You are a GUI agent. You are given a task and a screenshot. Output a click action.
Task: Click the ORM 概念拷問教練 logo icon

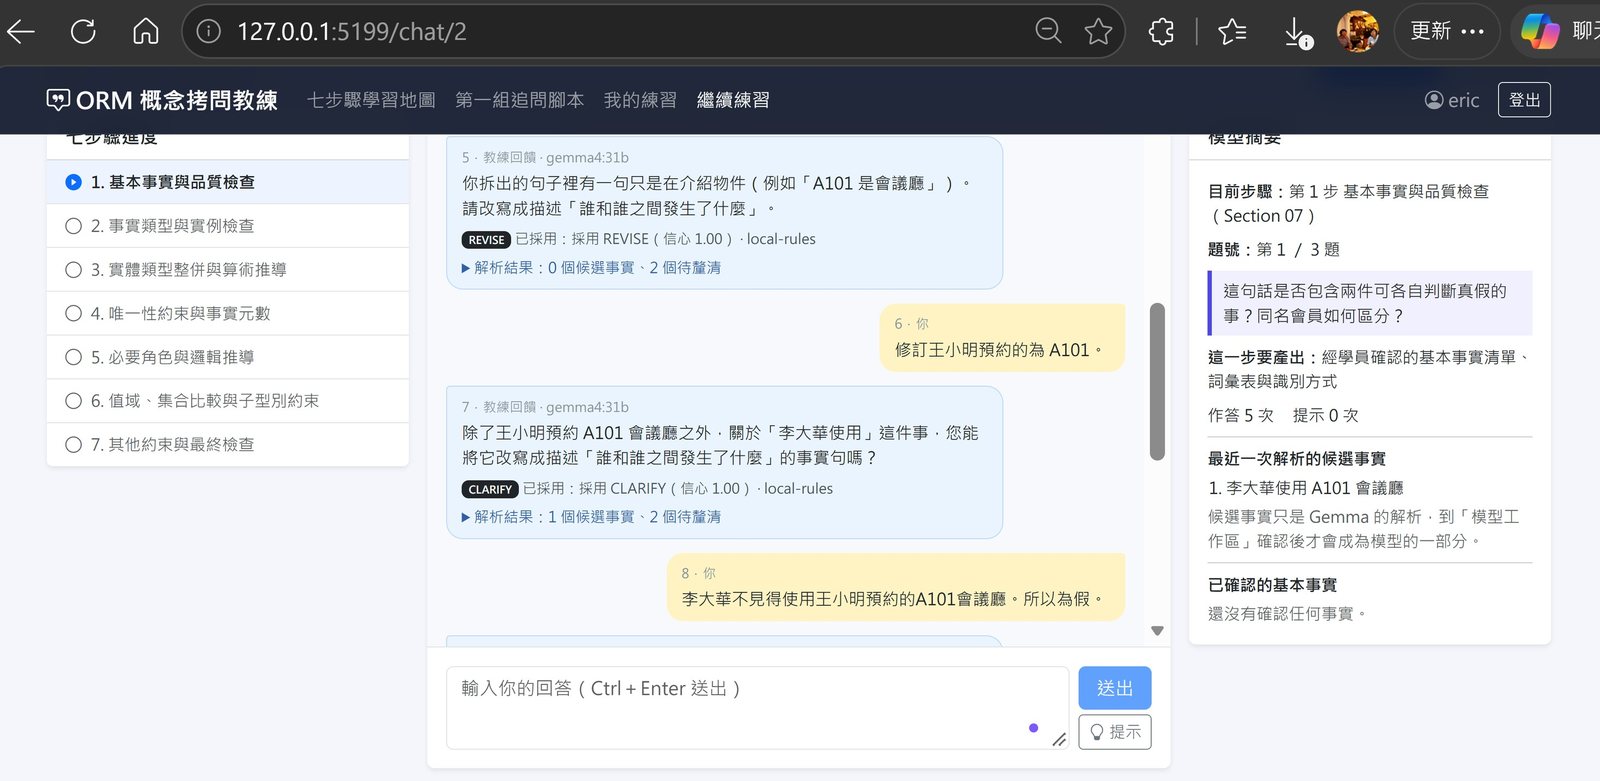pyautogui.click(x=58, y=100)
